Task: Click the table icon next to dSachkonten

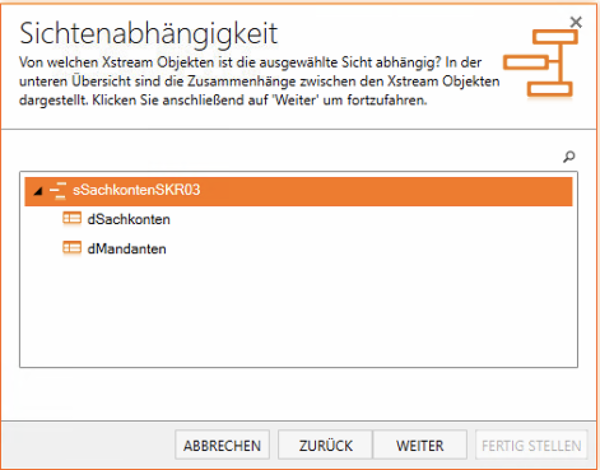Action: [71, 219]
